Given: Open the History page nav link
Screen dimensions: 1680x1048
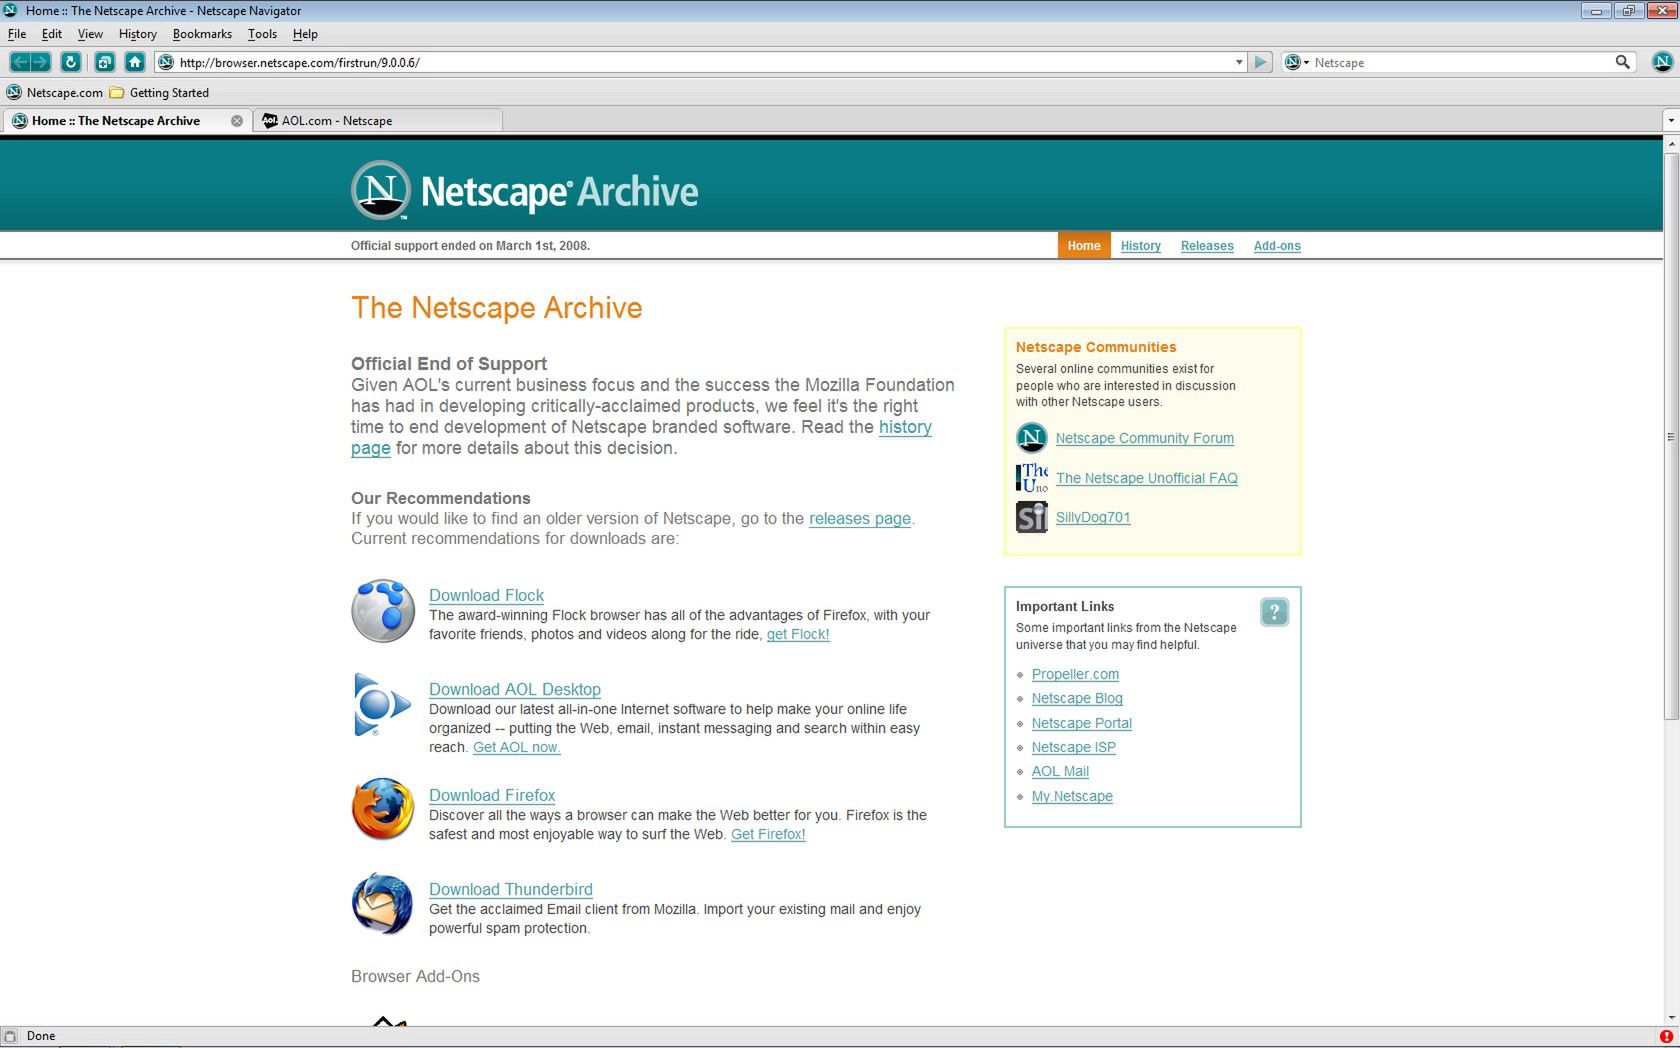Looking at the screenshot, I should click(x=1141, y=245).
